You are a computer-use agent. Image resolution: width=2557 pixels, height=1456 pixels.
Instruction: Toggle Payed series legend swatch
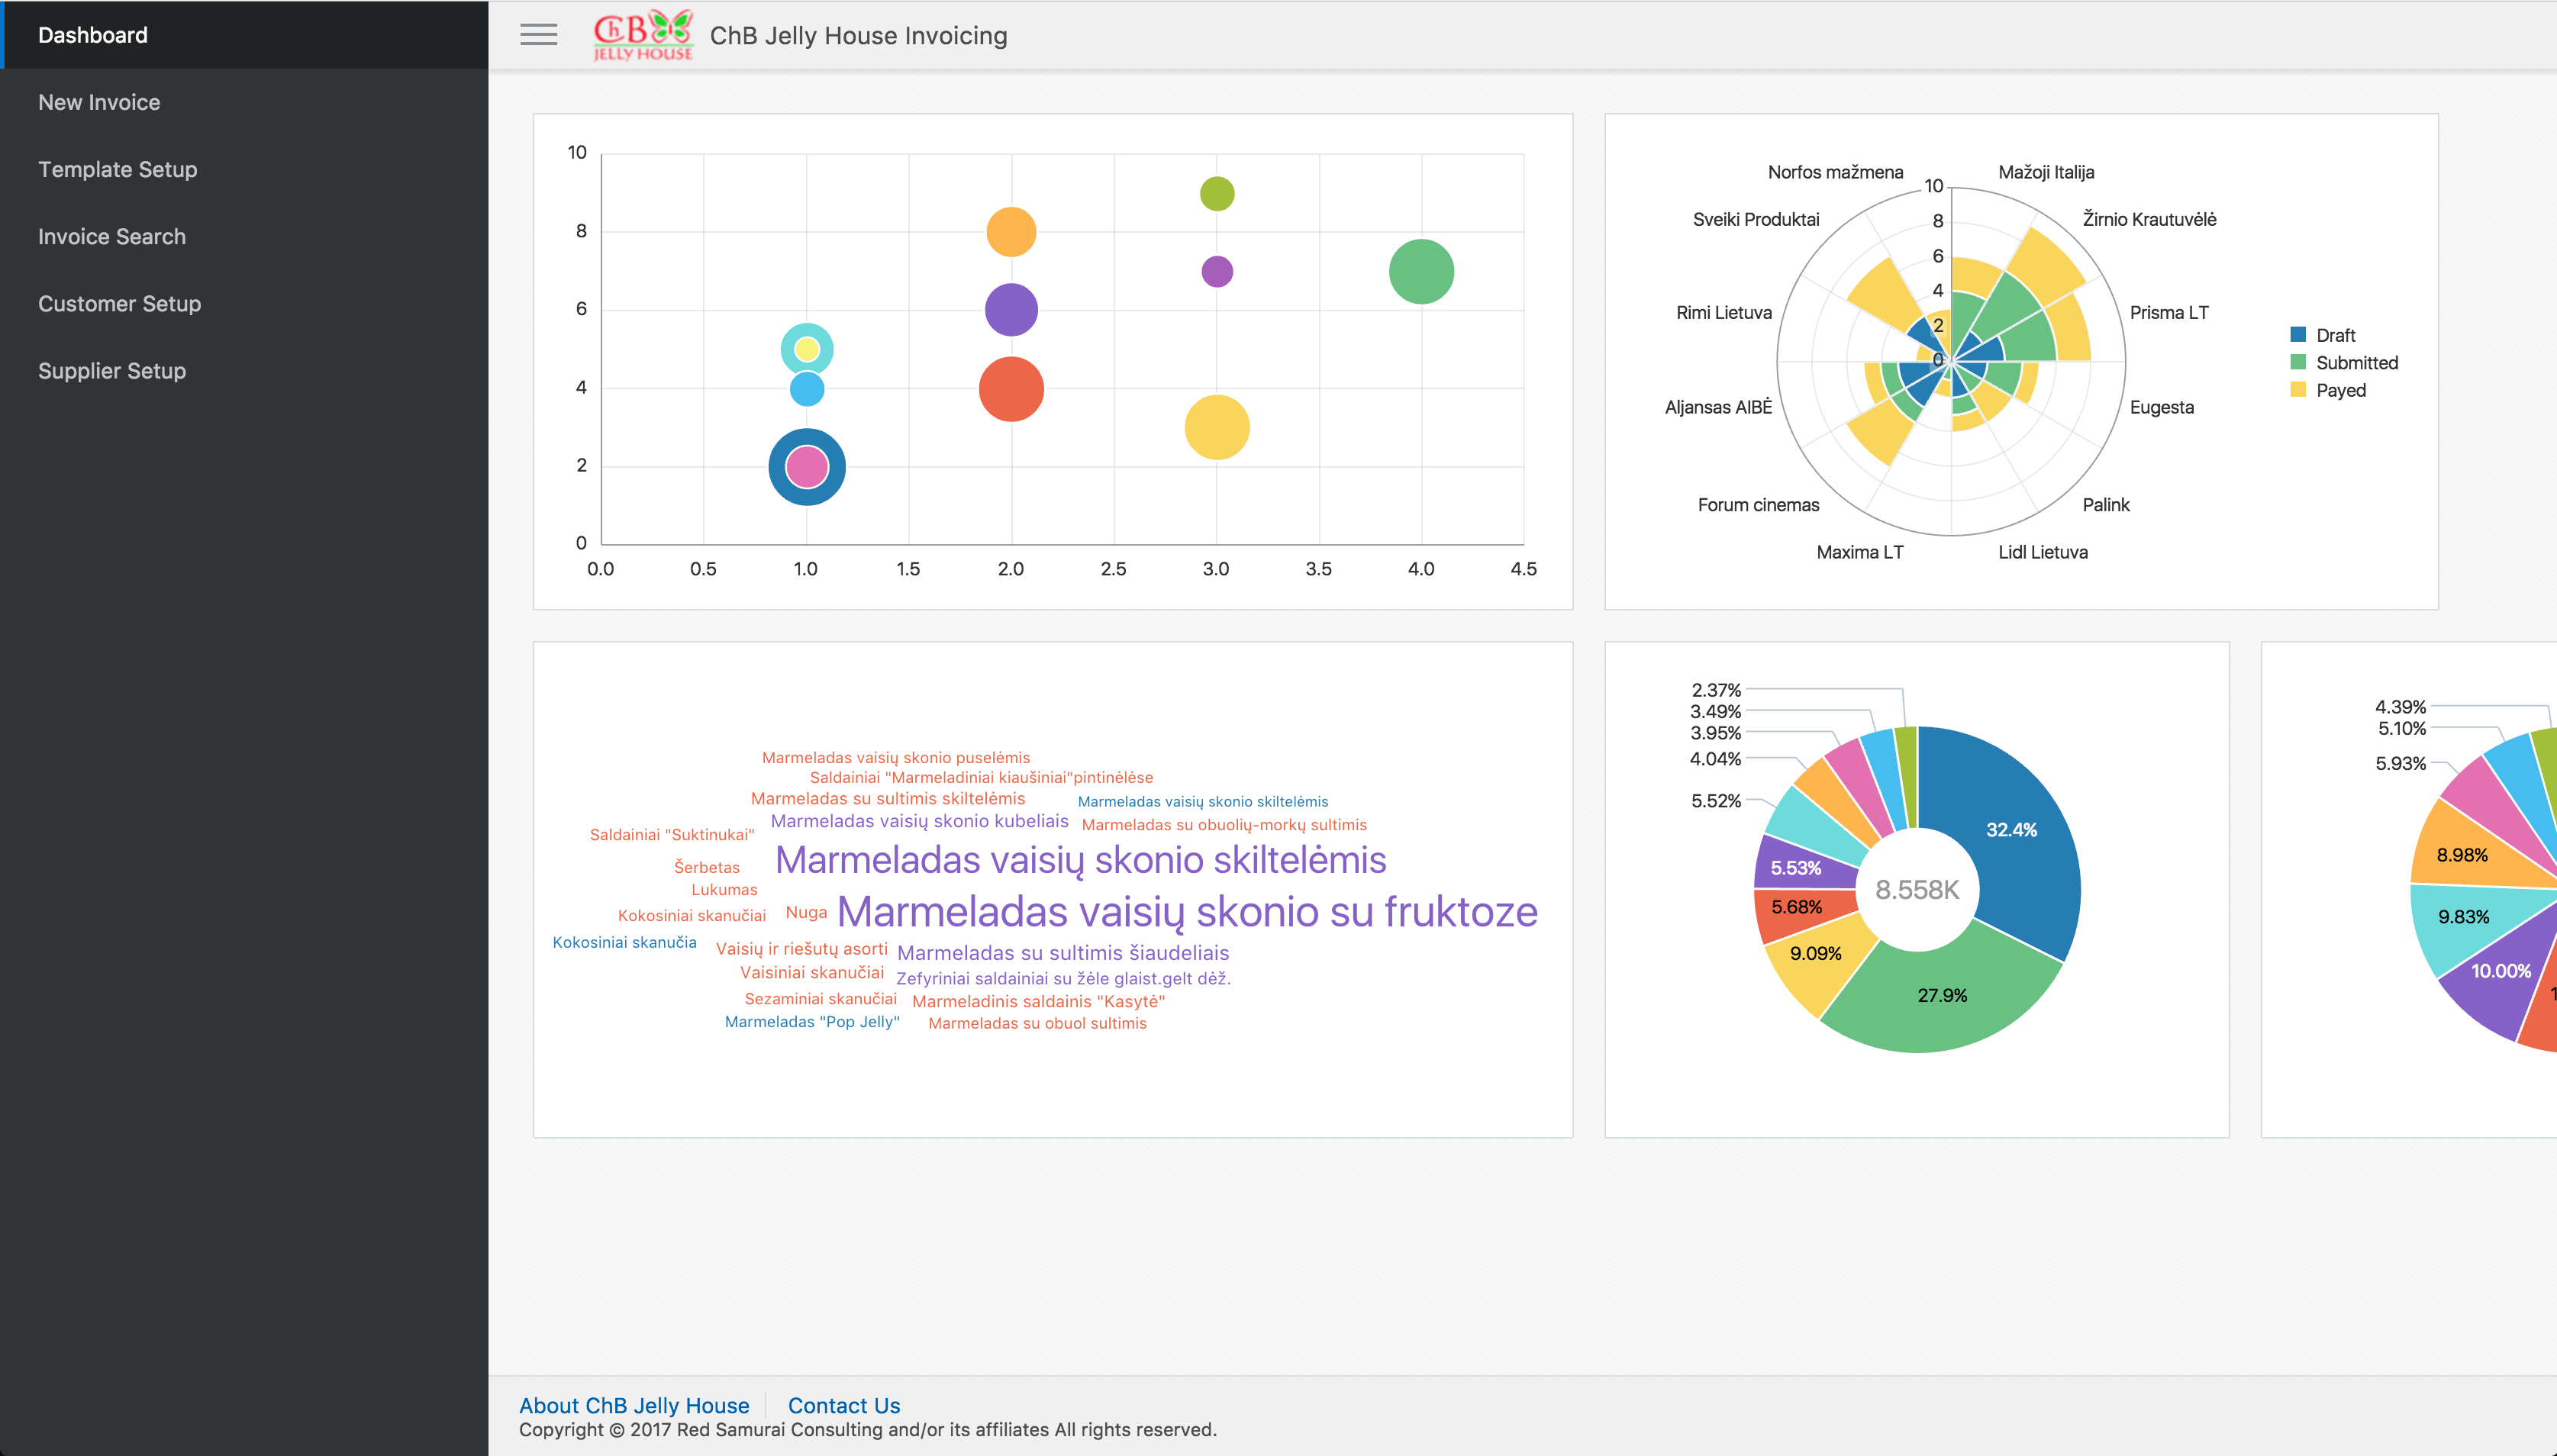coord(2298,390)
